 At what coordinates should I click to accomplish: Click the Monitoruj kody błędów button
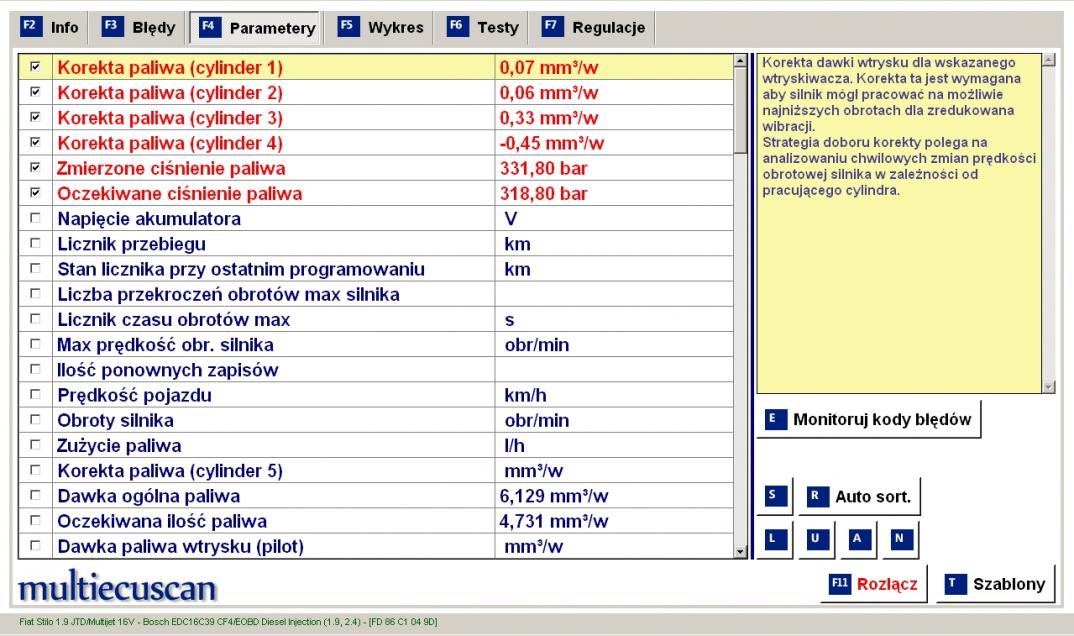[x=869, y=420]
